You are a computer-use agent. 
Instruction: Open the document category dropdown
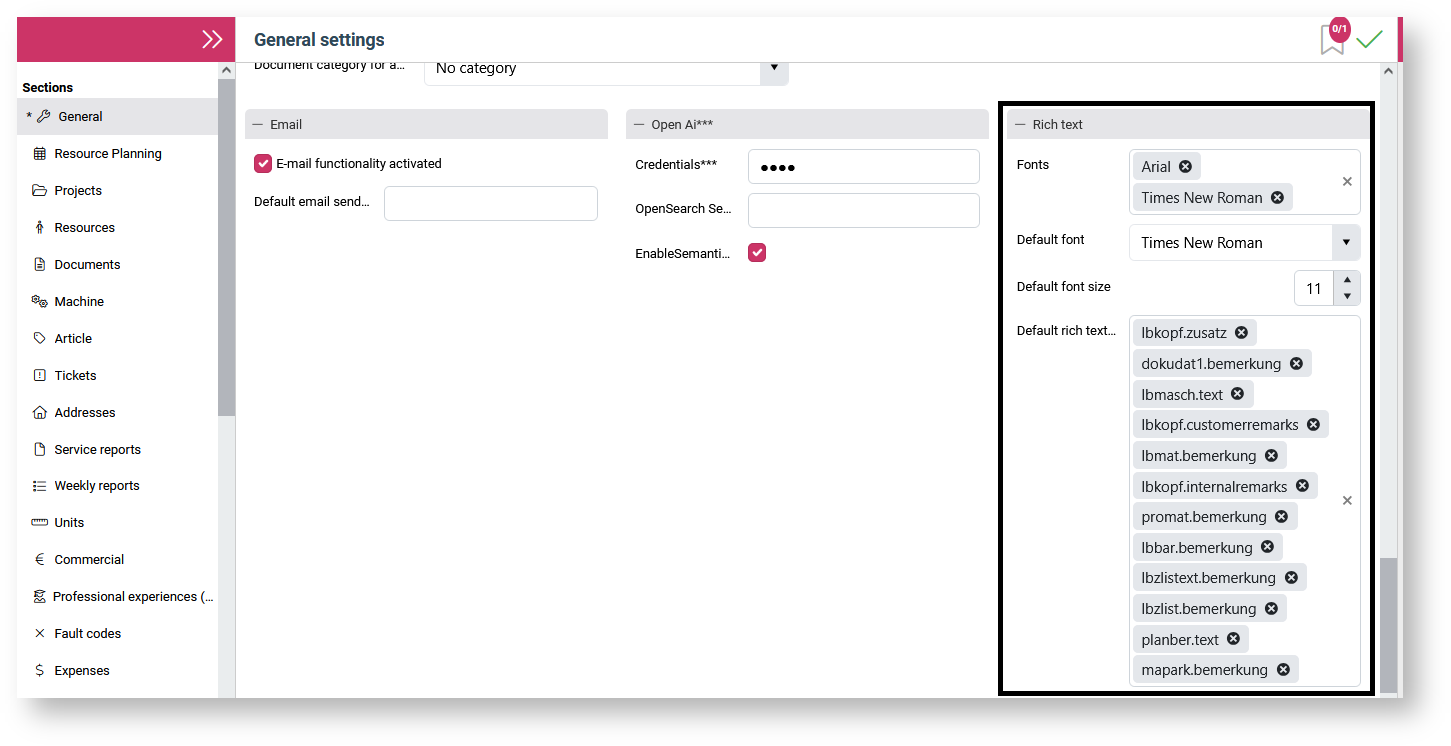pyautogui.click(x=773, y=69)
